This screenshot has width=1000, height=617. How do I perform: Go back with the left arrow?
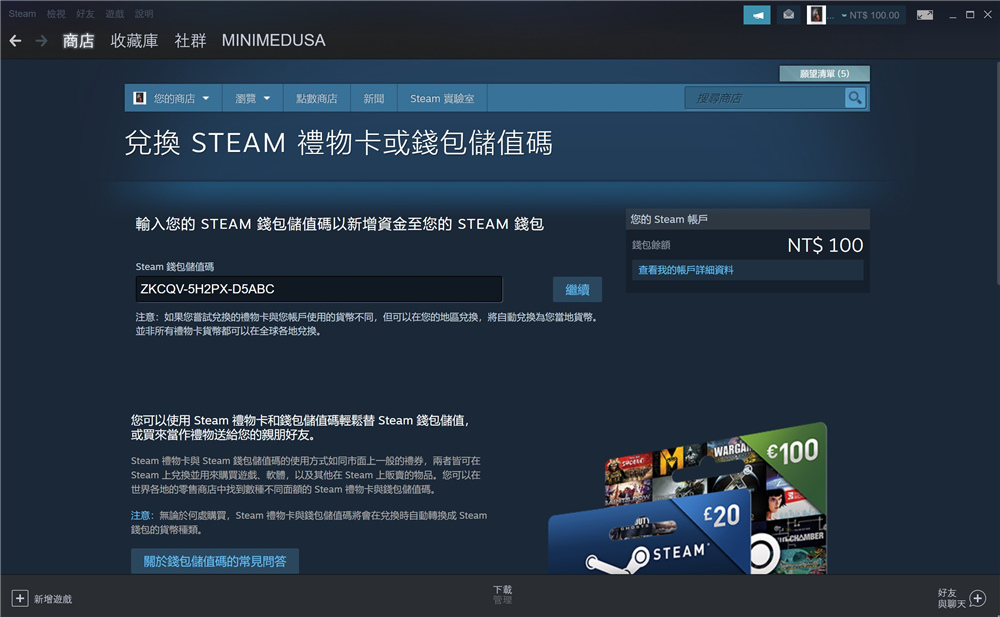point(15,41)
